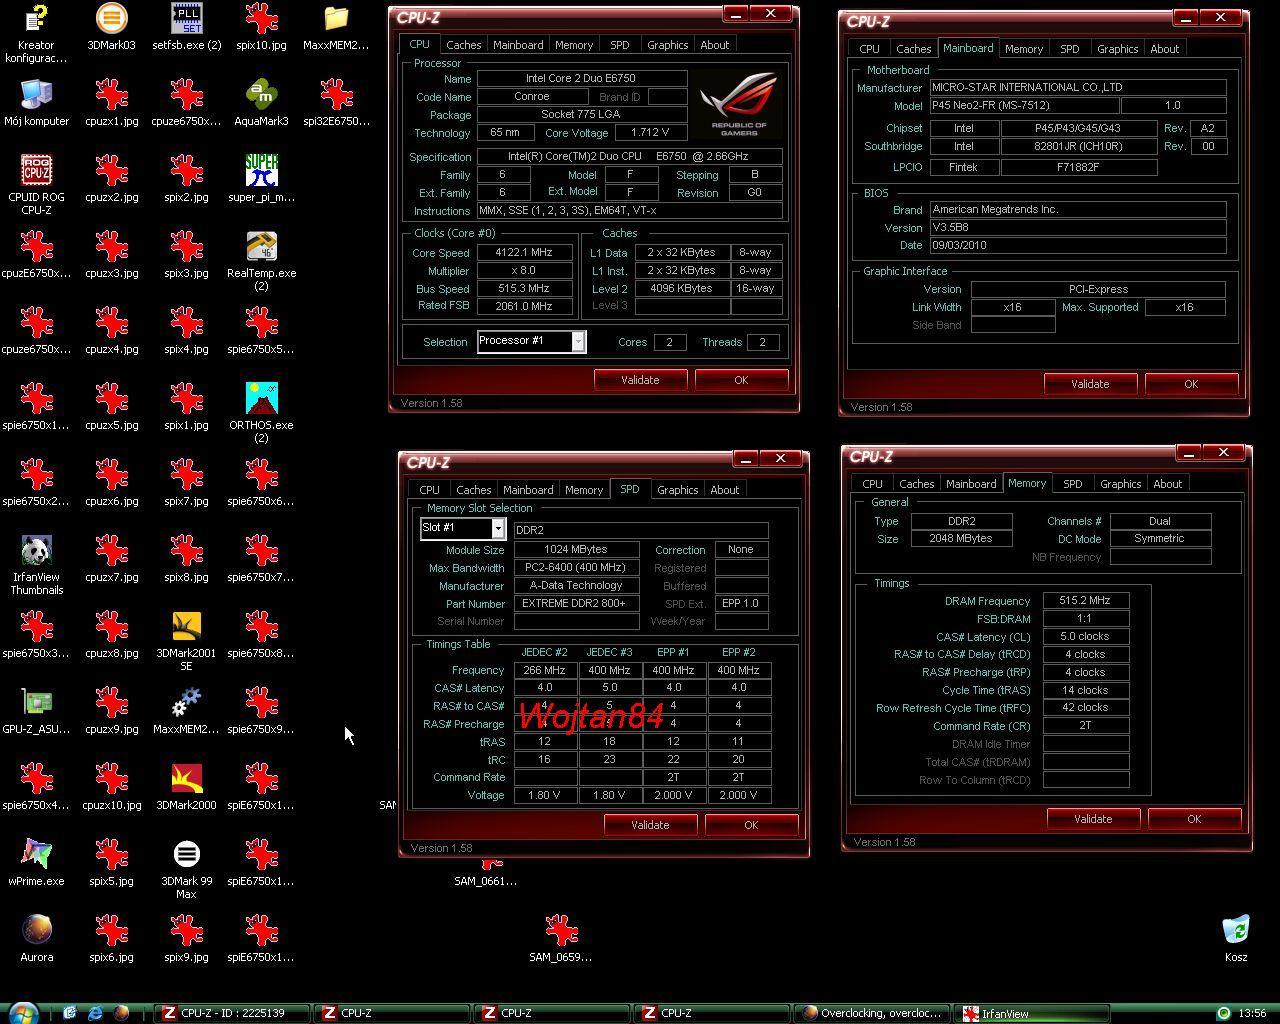
Task: Click EXTREME DDR2 800+ part number
Action: pyautogui.click(x=576, y=604)
